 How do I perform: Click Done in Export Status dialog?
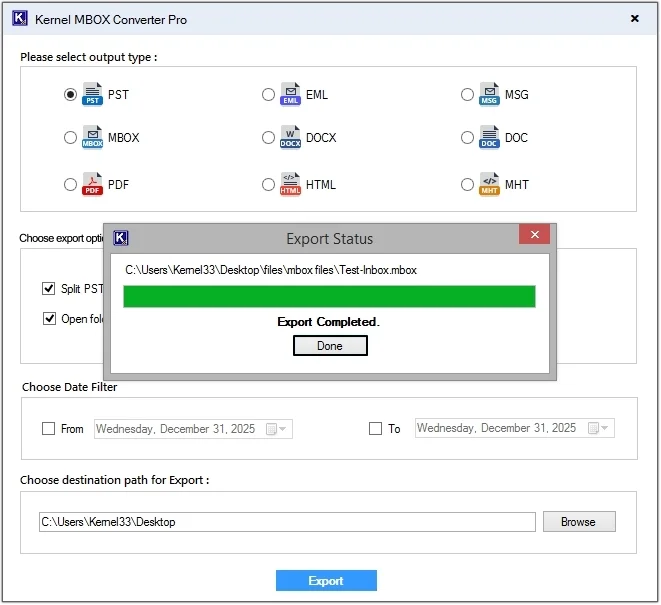click(x=330, y=346)
